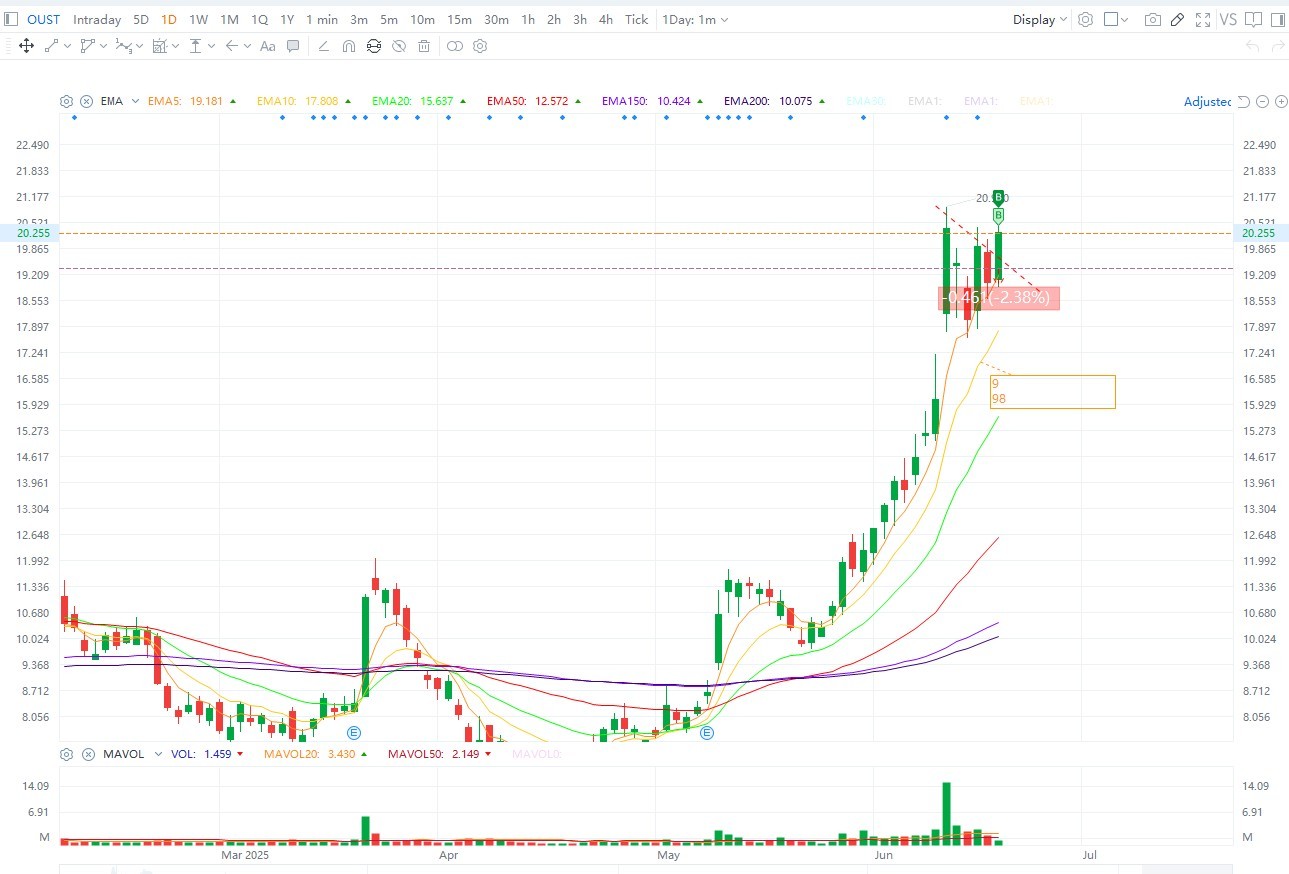Screen dimensions: 1289x874
Task: Click the left E earnings marker
Action: click(x=353, y=733)
